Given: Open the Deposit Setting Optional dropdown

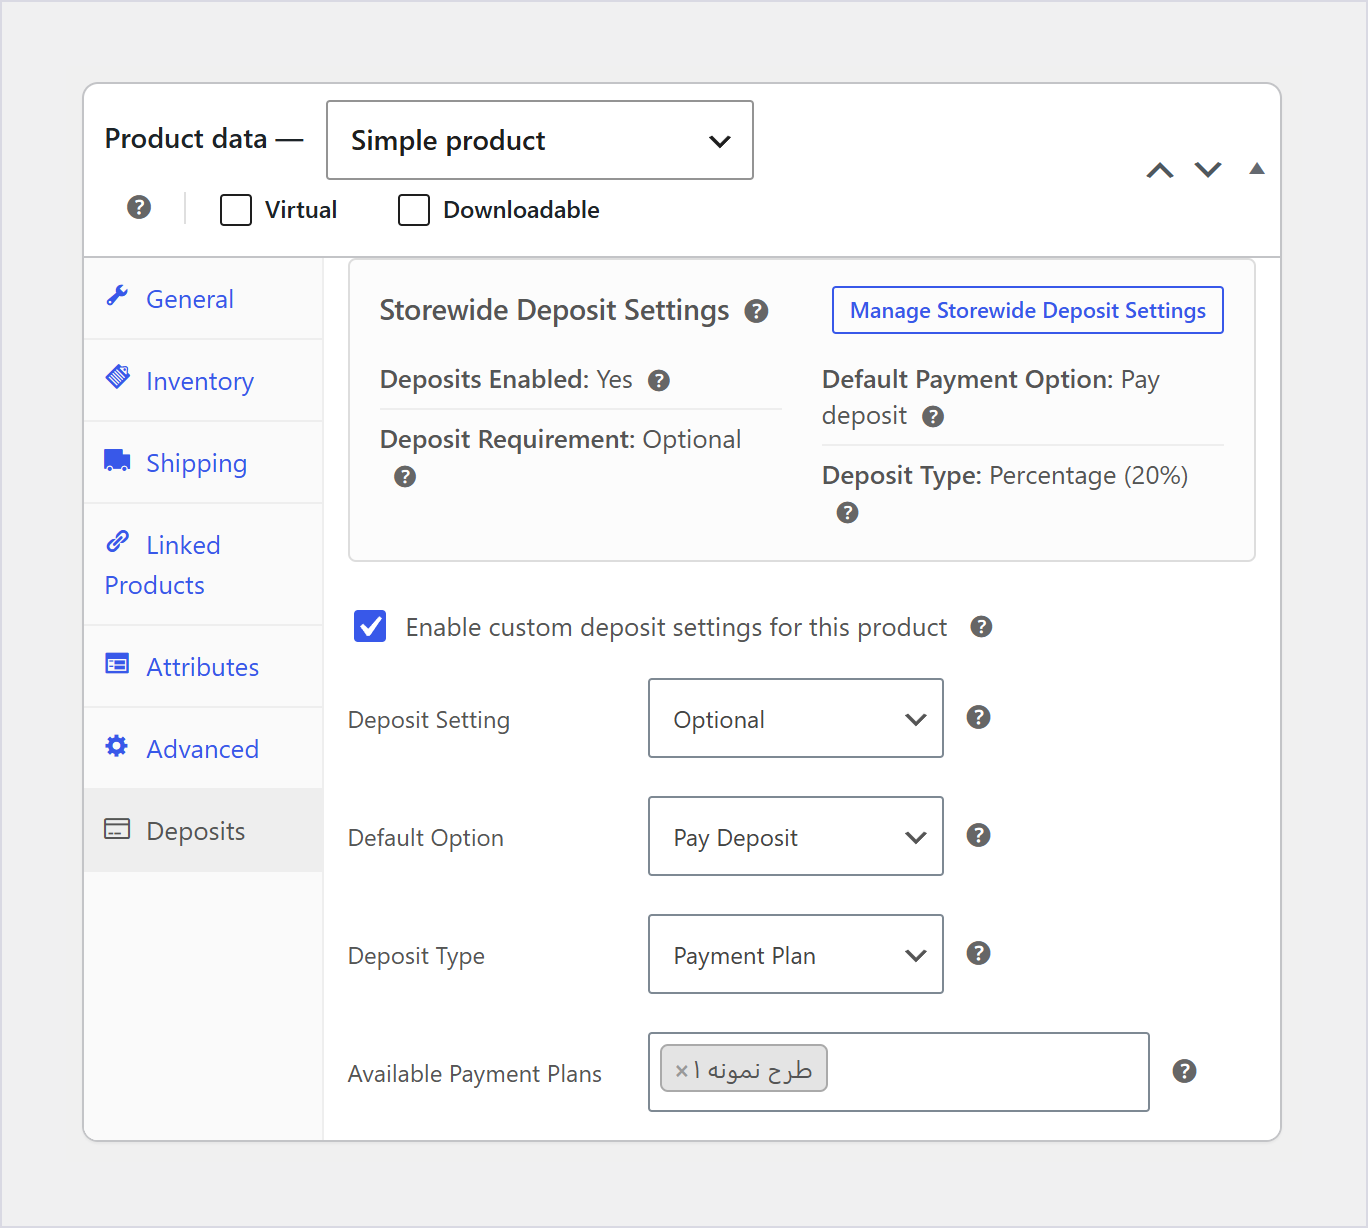Looking at the screenshot, I should click(x=796, y=718).
